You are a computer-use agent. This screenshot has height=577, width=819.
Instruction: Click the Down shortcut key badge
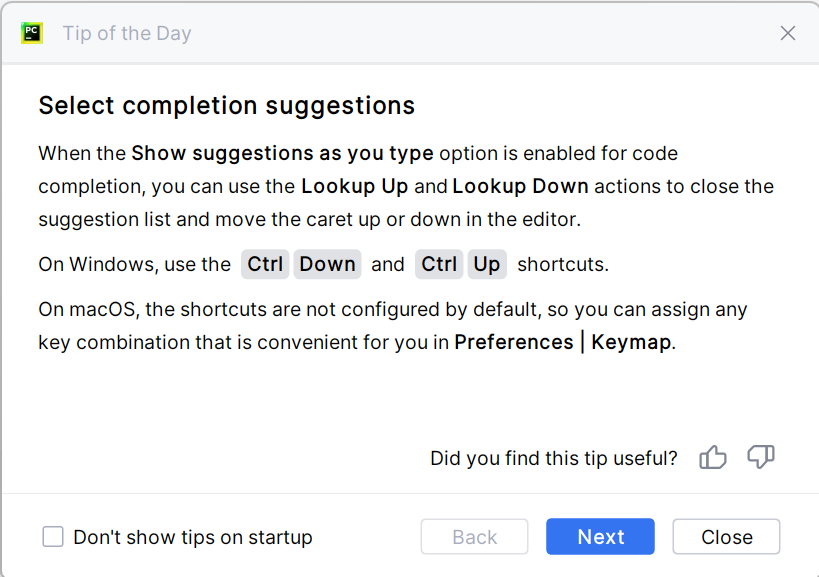pyautogui.click(x=327, y=264)
